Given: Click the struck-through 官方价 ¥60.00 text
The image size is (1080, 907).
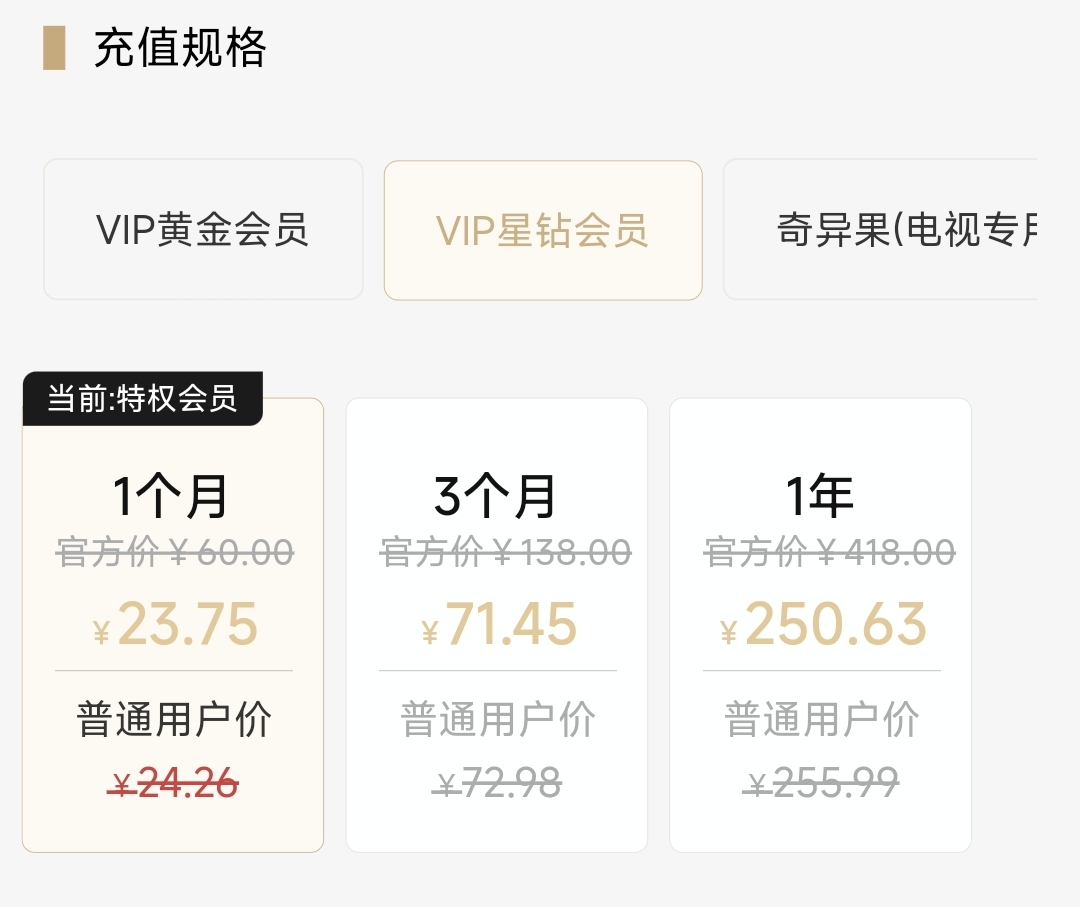Looking at the screenshot, I should 175,552.
